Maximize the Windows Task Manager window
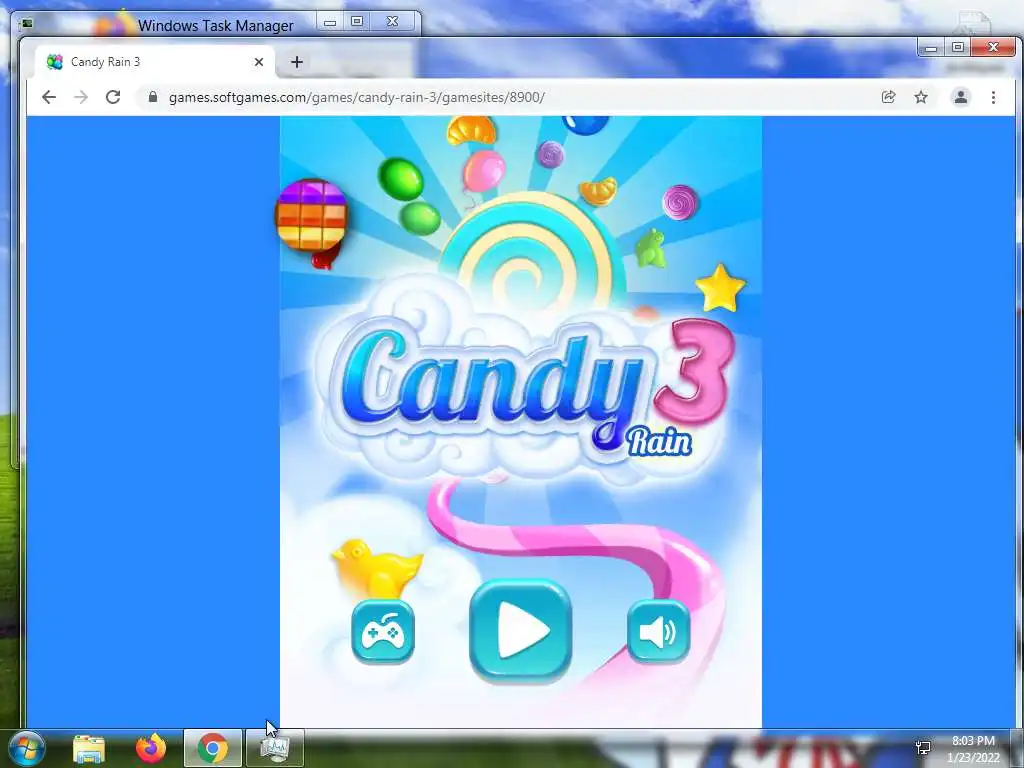Viewport: 1024px width, 768px height. [357, 22]
